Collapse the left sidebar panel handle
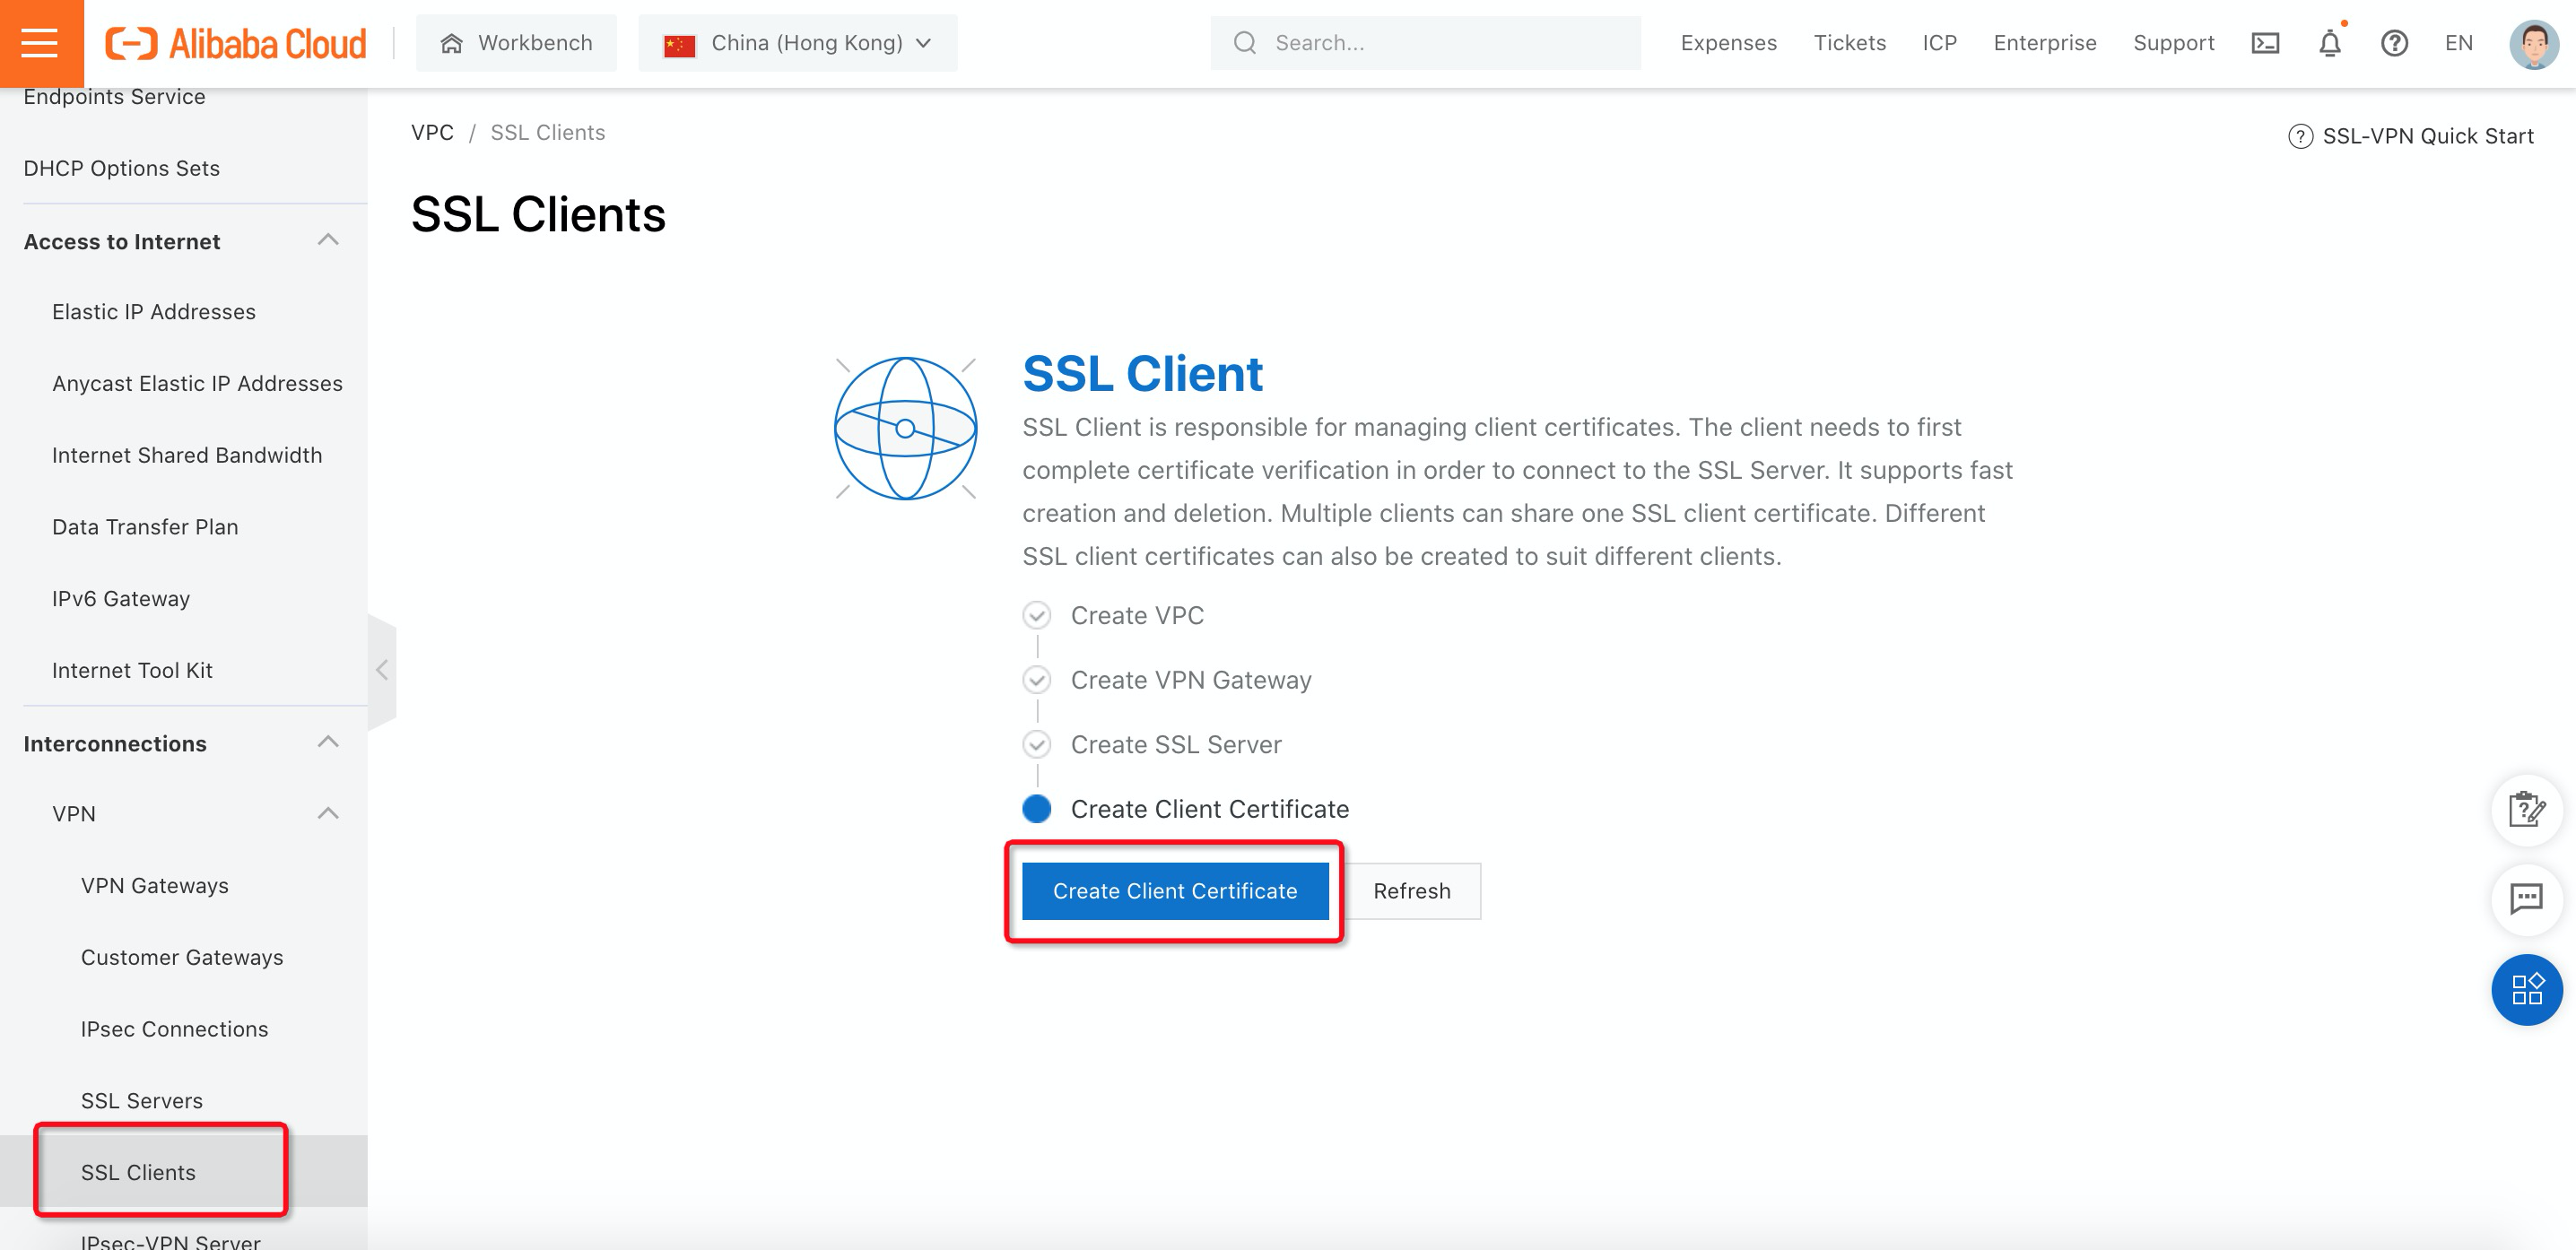 pos(382,670)
